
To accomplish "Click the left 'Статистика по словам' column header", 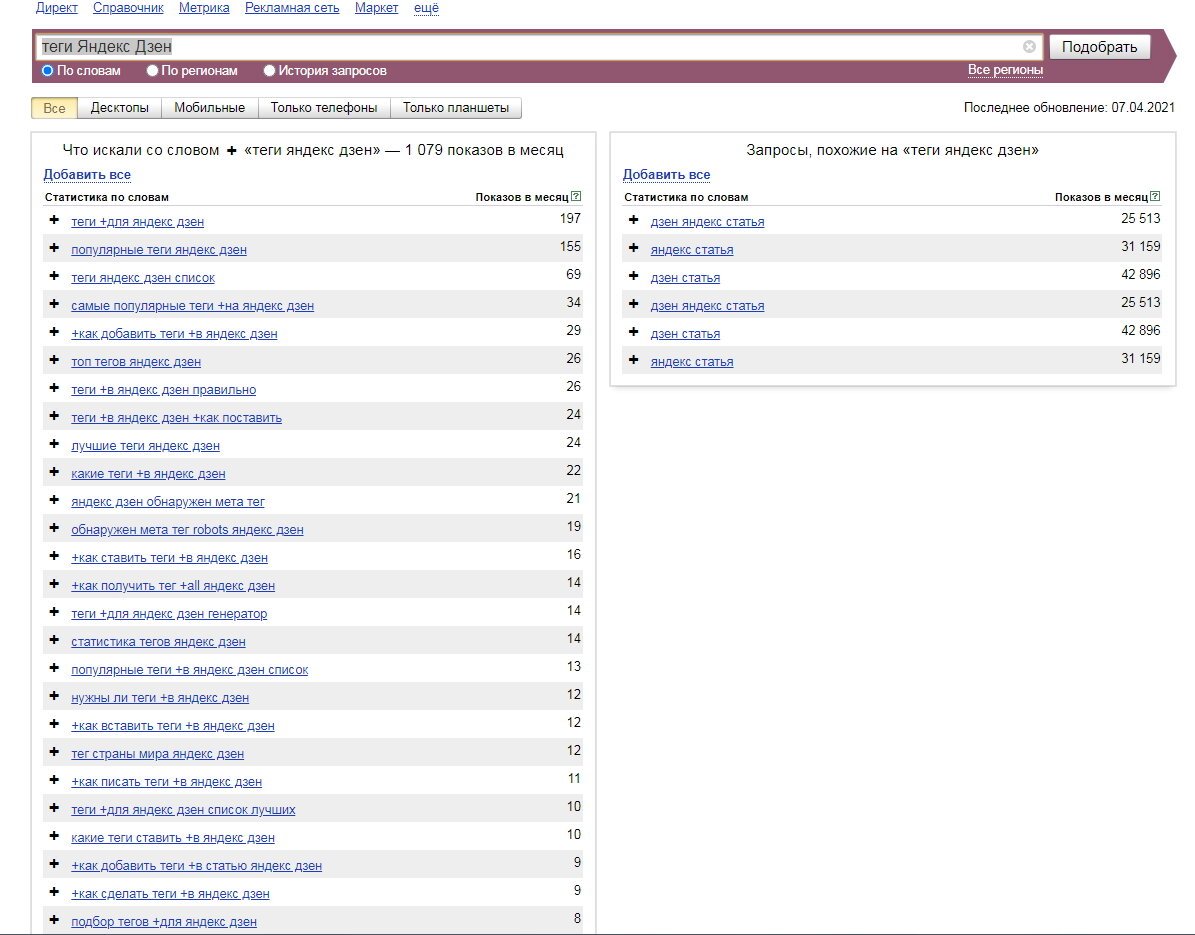I will 107,197.
